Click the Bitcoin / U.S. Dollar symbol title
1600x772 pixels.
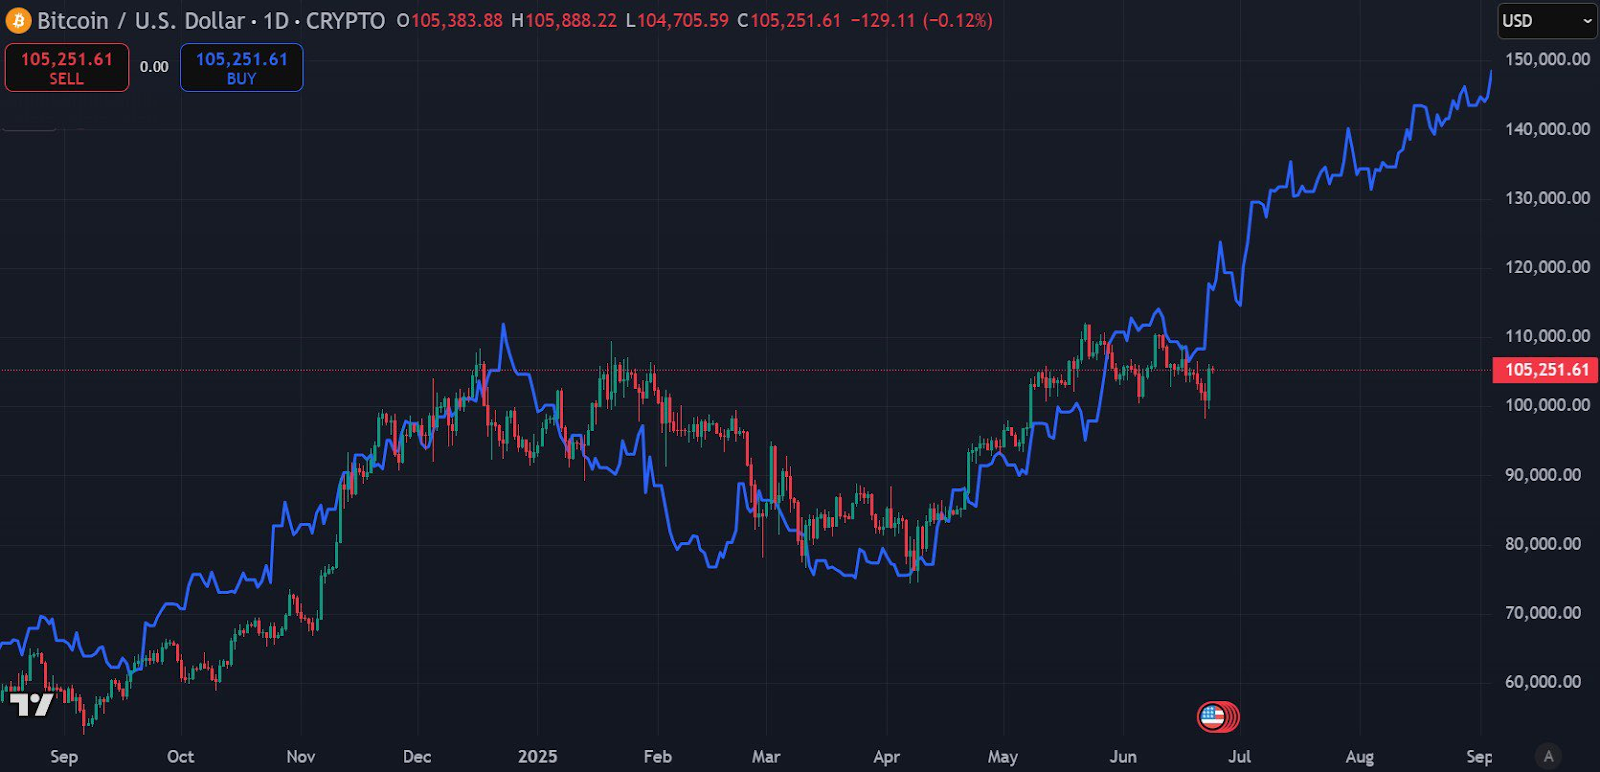[141, 21]
